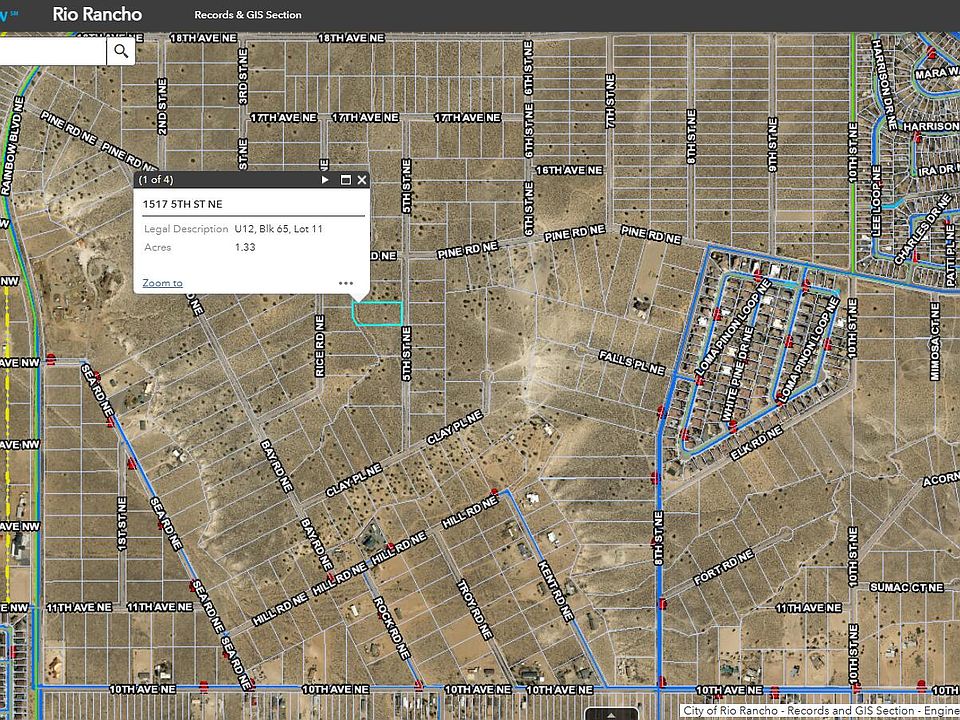
Task: Click the Zoom to link
Action: coord(162,283)
